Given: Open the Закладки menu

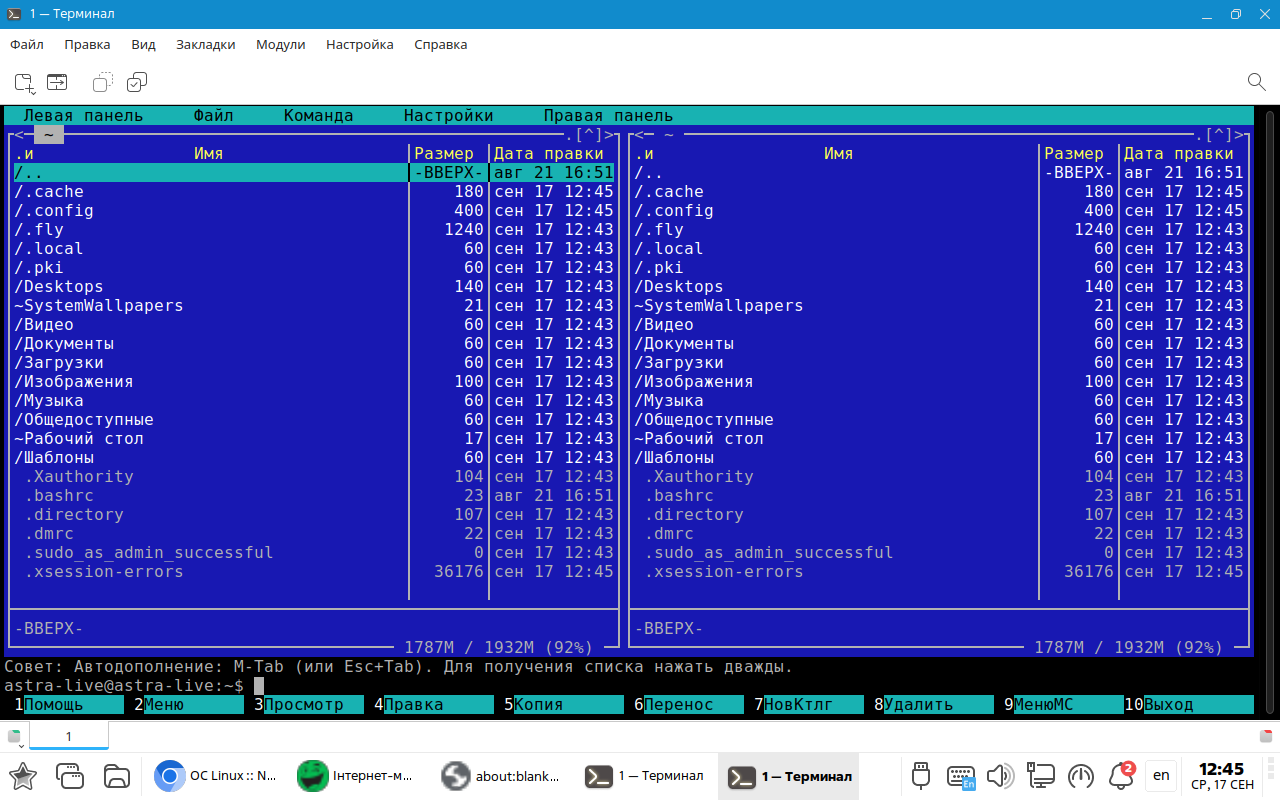Looking at the screenshot, I should (205, 45).
